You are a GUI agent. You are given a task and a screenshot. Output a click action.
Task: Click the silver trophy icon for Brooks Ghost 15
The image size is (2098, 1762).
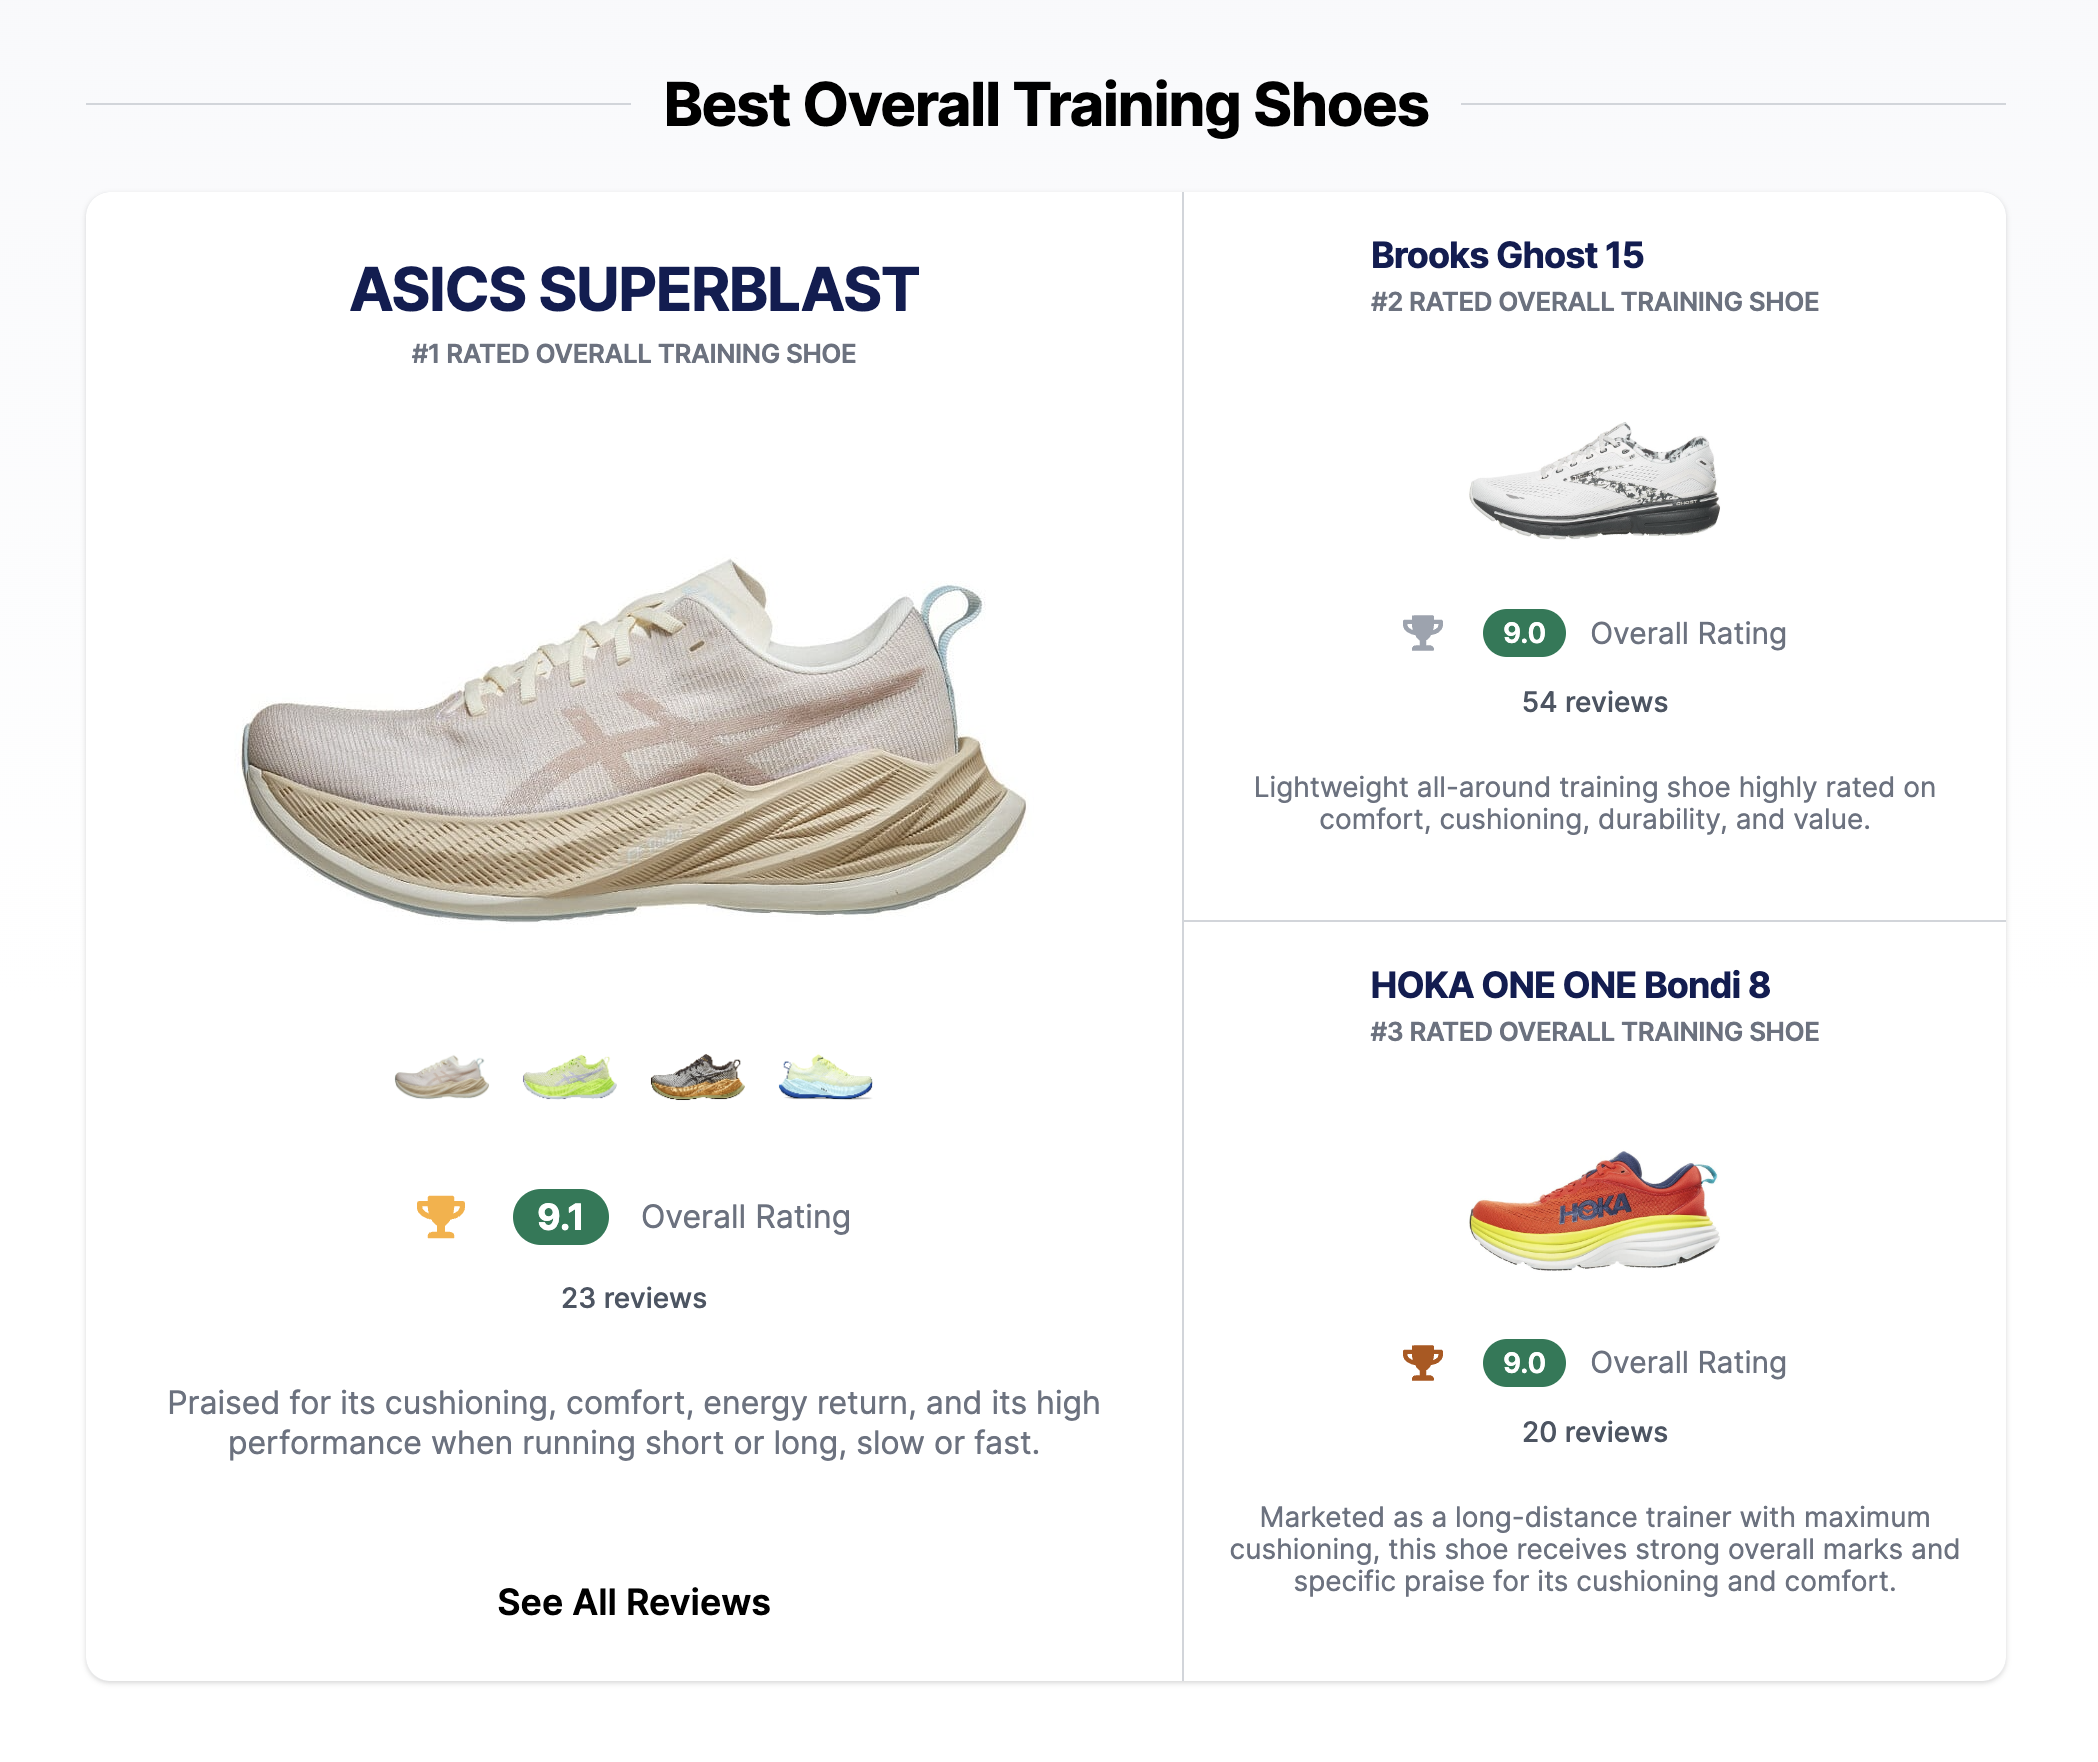1423,633
